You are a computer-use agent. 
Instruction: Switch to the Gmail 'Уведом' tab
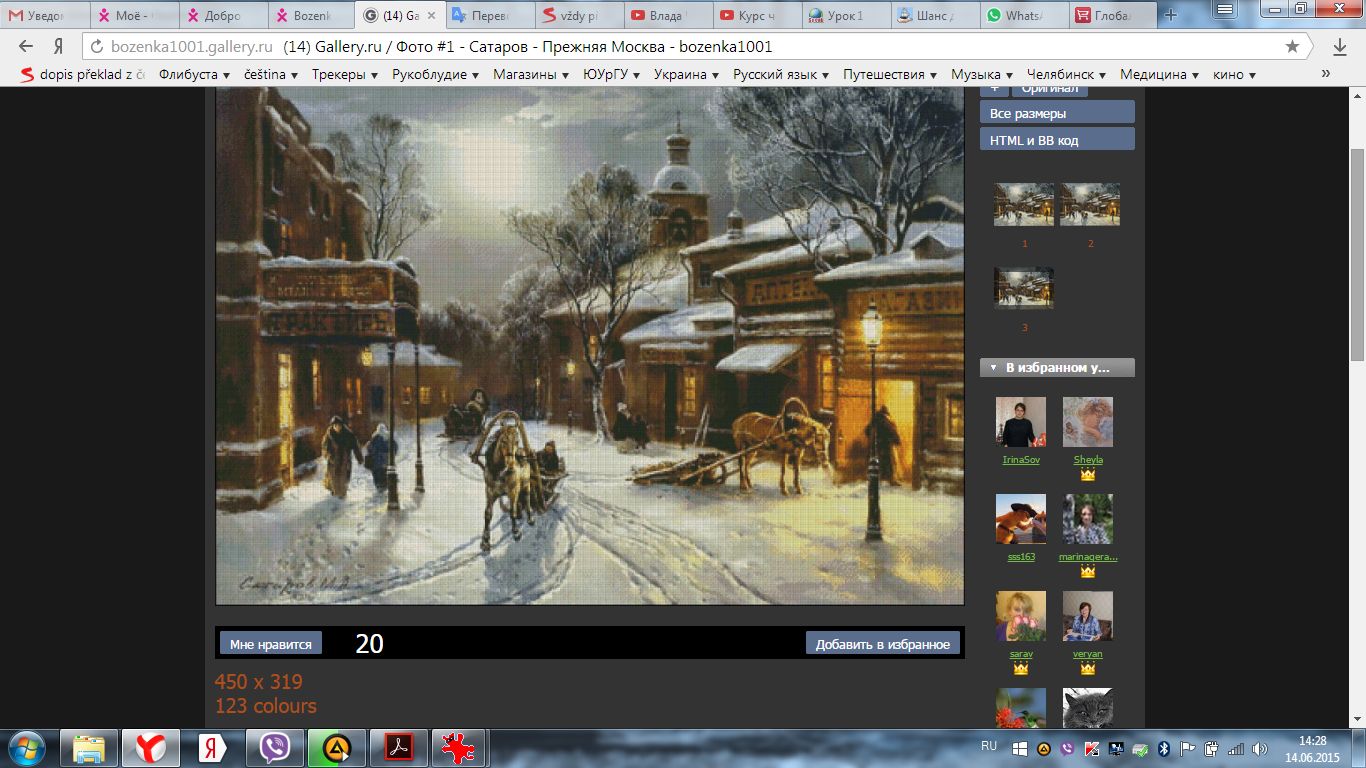coord(44,15)
